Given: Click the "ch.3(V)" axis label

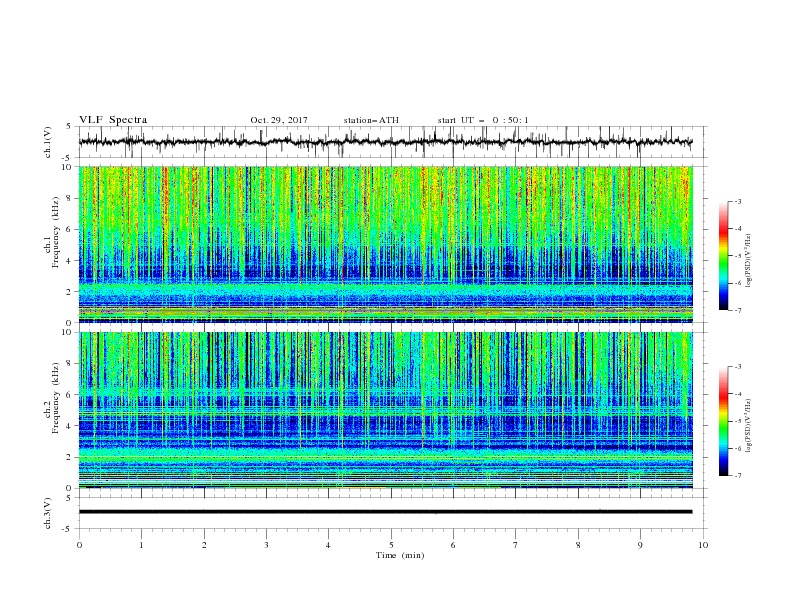Looking at the screenshot, I should (x=48, y=513).
